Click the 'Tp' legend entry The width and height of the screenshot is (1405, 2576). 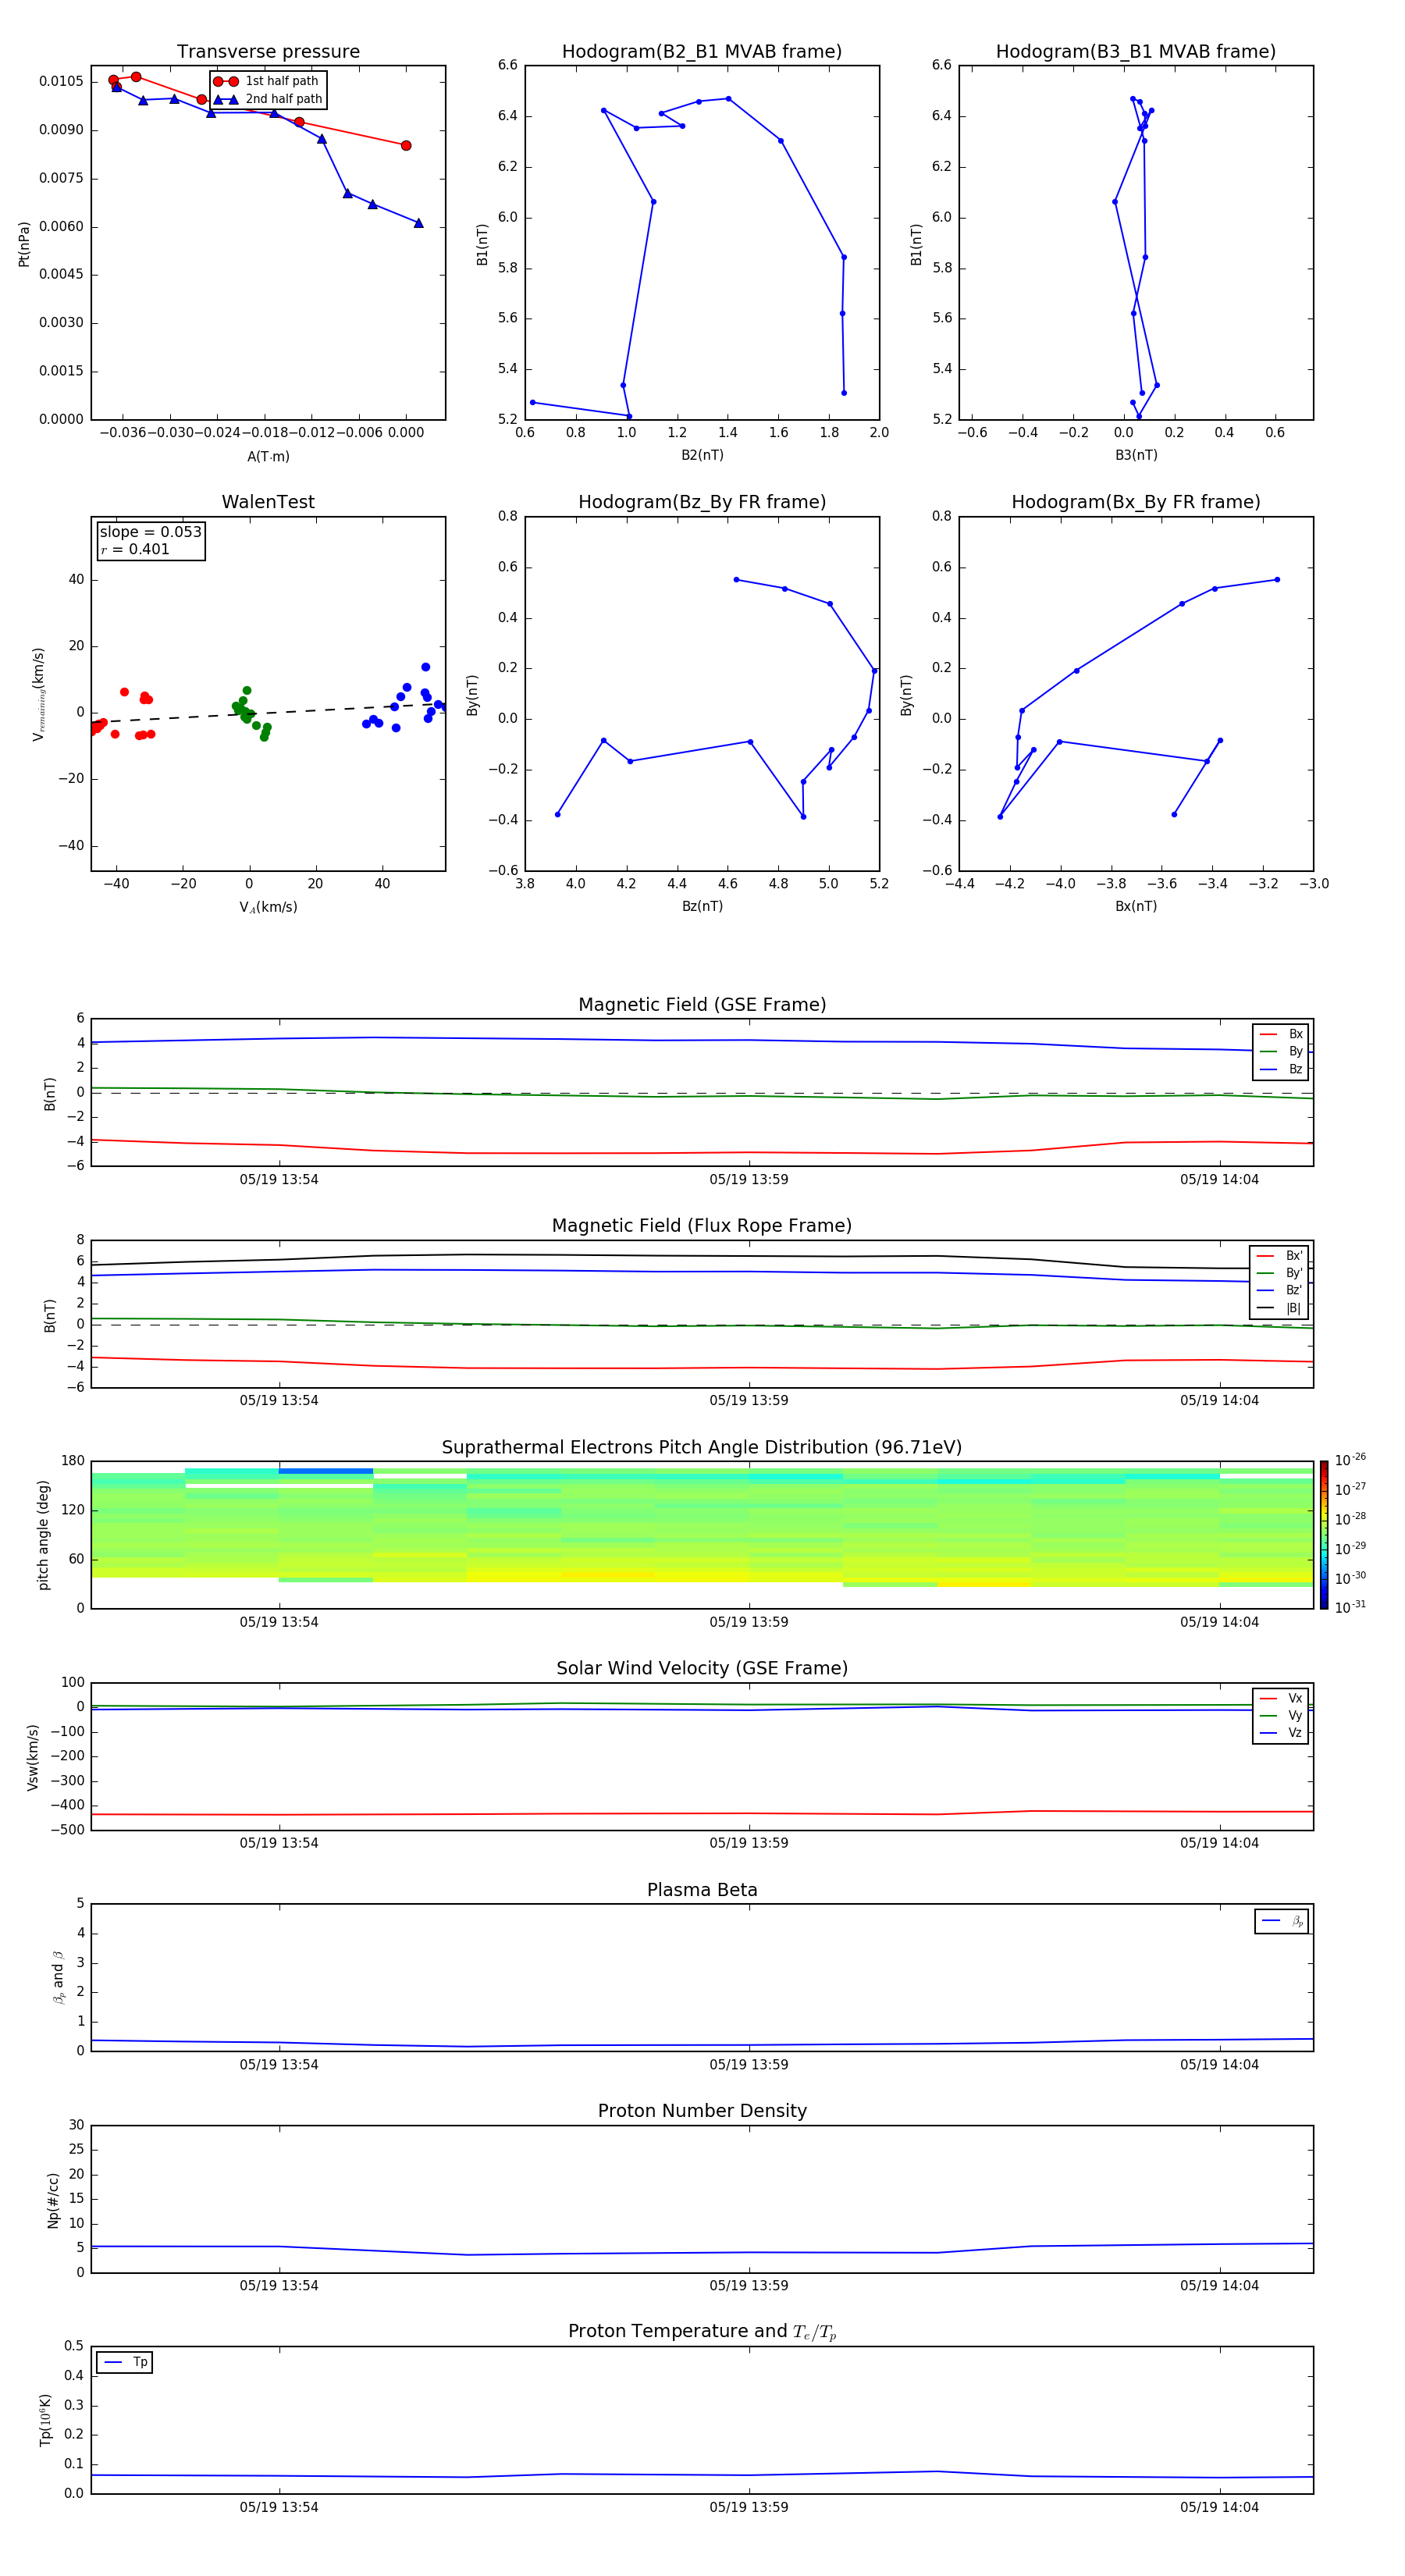click(x=125, y=2362)
